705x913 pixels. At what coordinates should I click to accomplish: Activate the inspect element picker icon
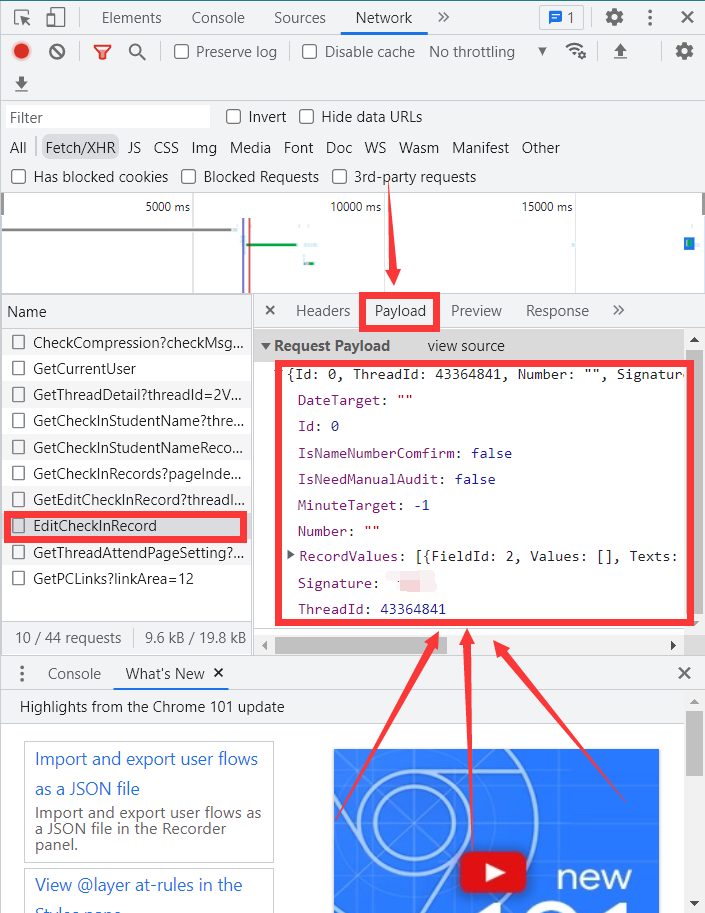click(x=22, y=17)
